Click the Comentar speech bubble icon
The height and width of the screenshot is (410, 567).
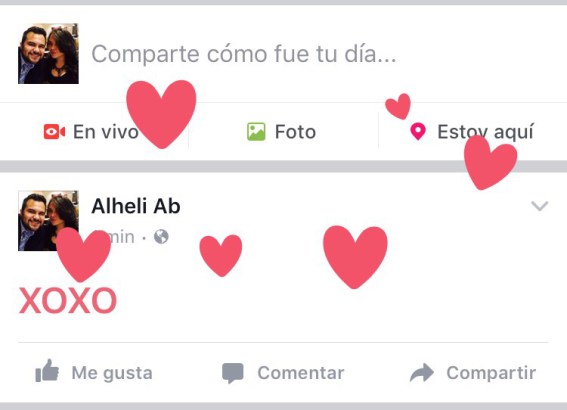(x=233, y=373)
